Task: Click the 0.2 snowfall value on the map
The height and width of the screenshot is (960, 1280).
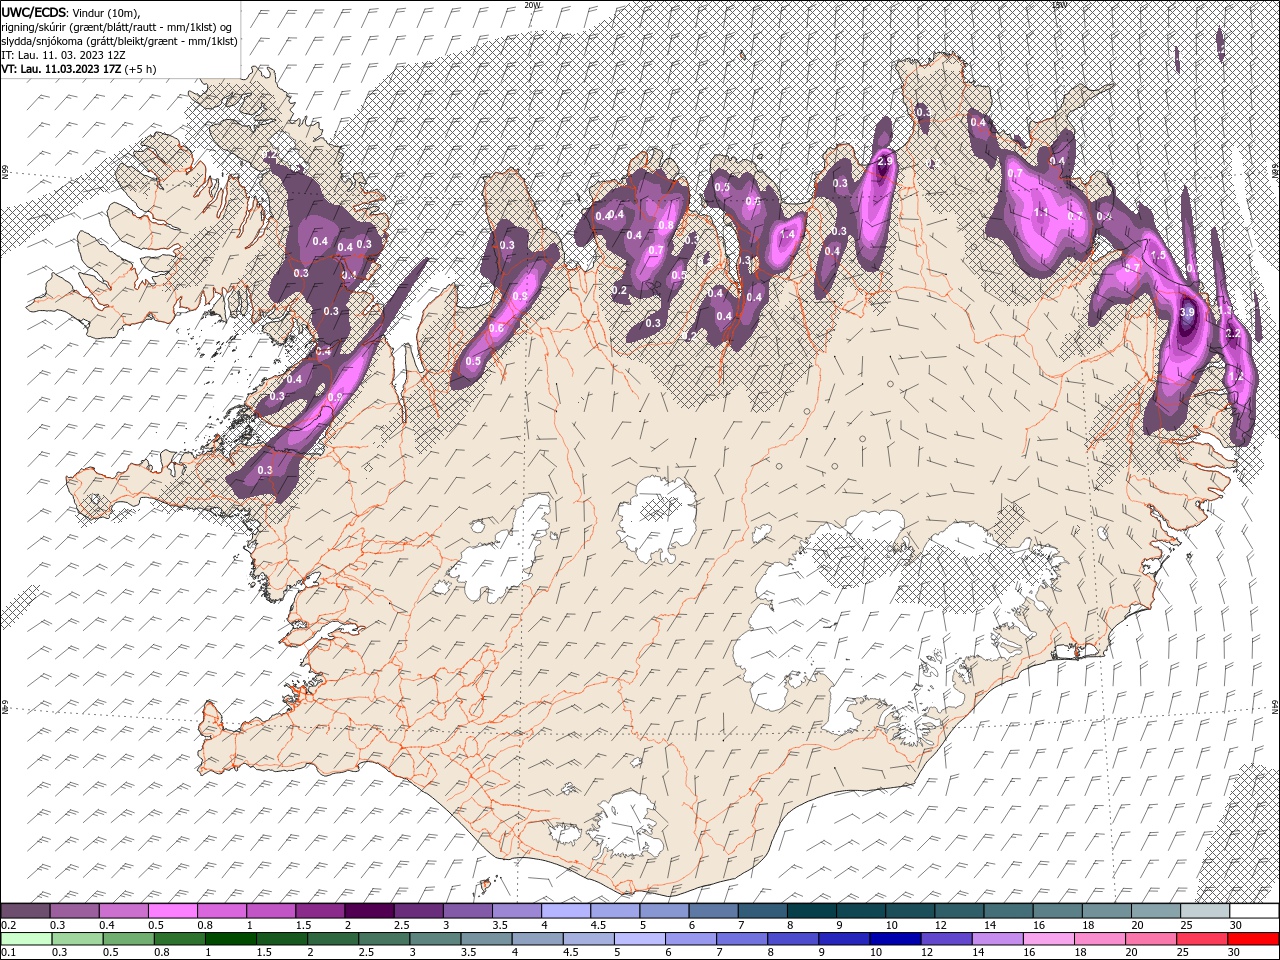Action: 619,291
